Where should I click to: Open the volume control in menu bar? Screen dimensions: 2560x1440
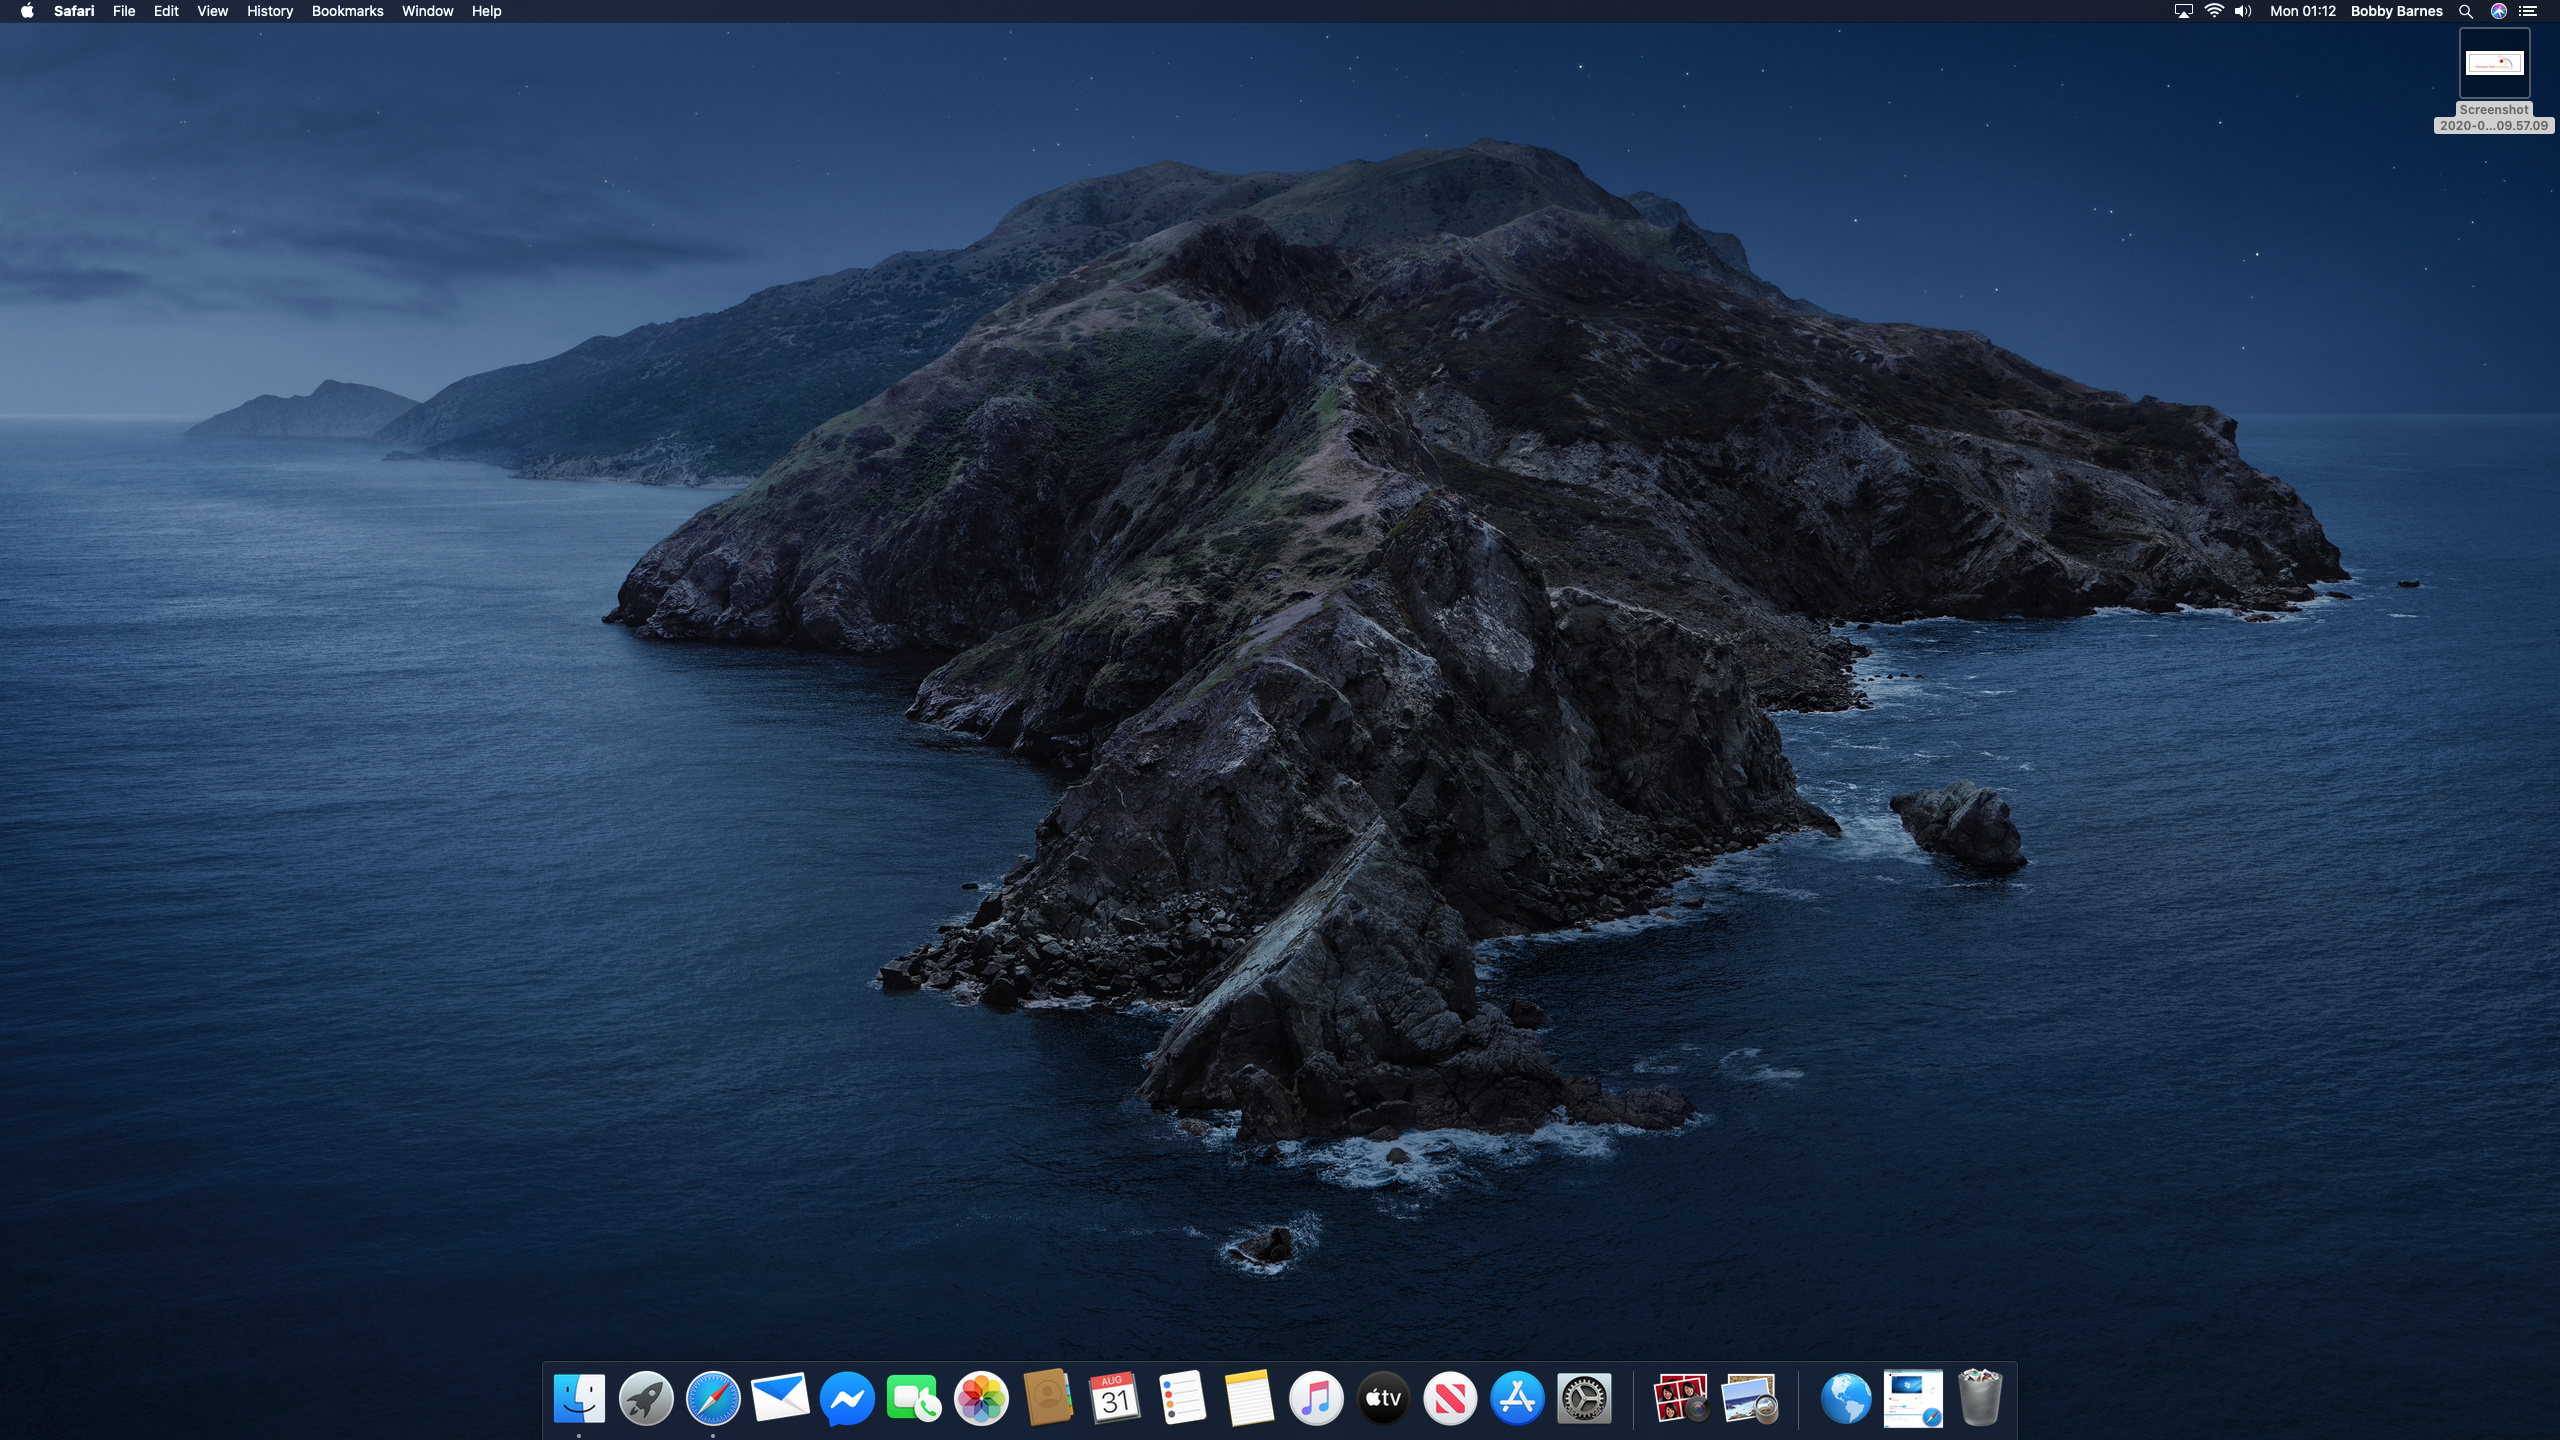click(x=2243, y=11)
